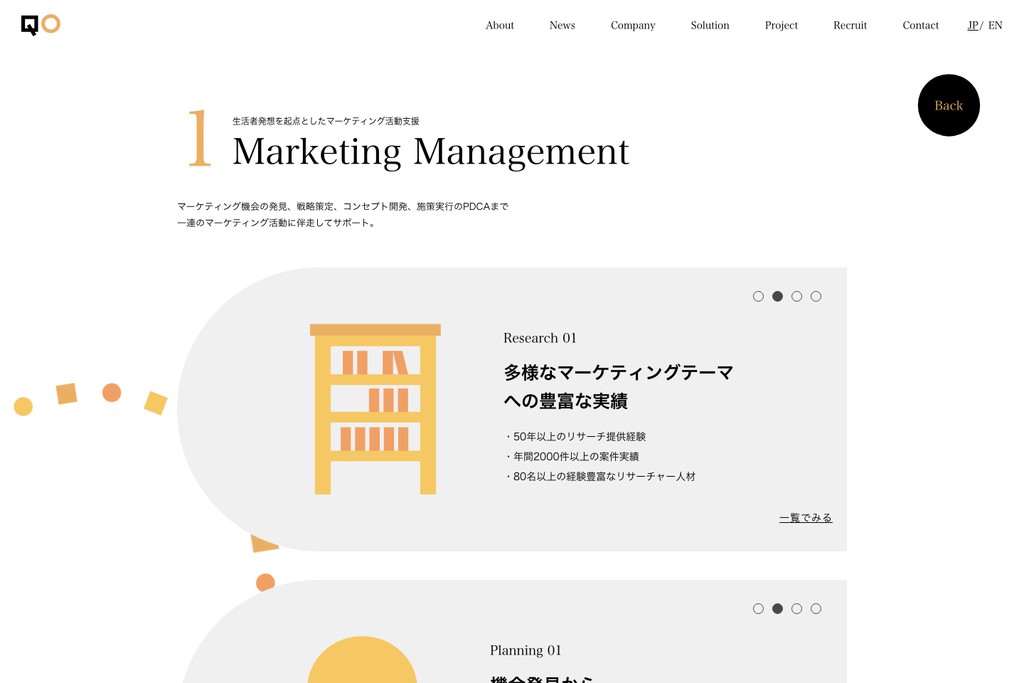Open the About menu item
Image resolution: width=1024 pixels, height=683 pixels.
click(x=500, y=25)
